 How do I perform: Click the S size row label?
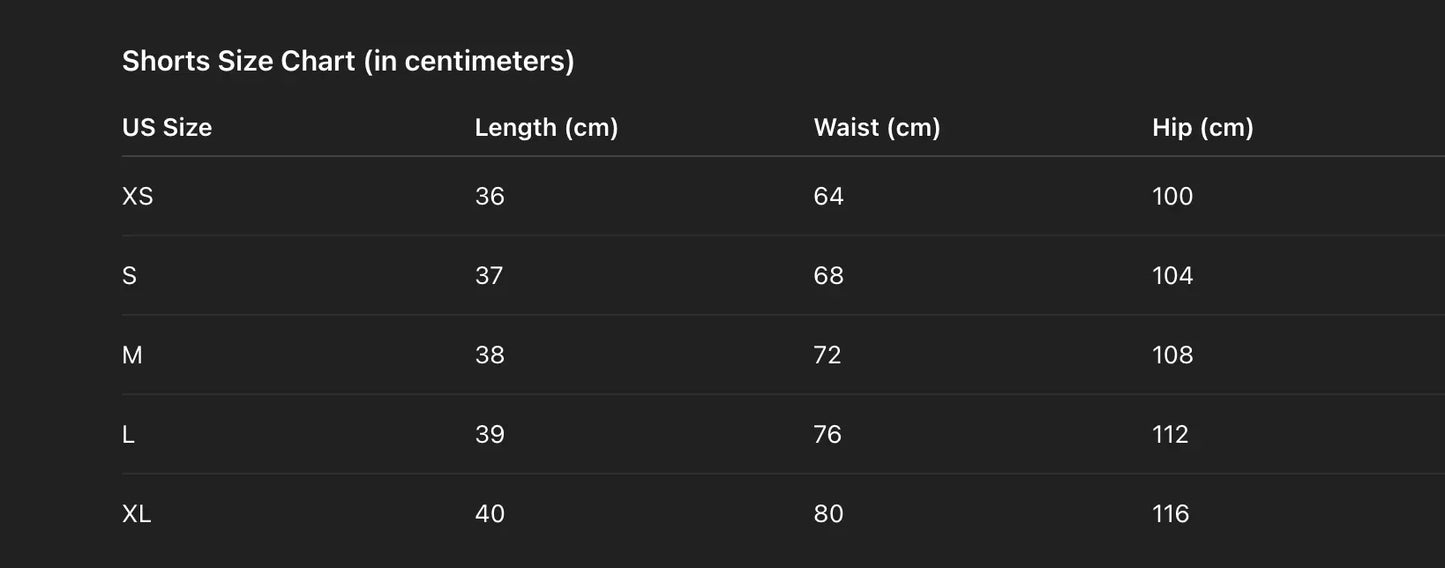click(129, 275)
